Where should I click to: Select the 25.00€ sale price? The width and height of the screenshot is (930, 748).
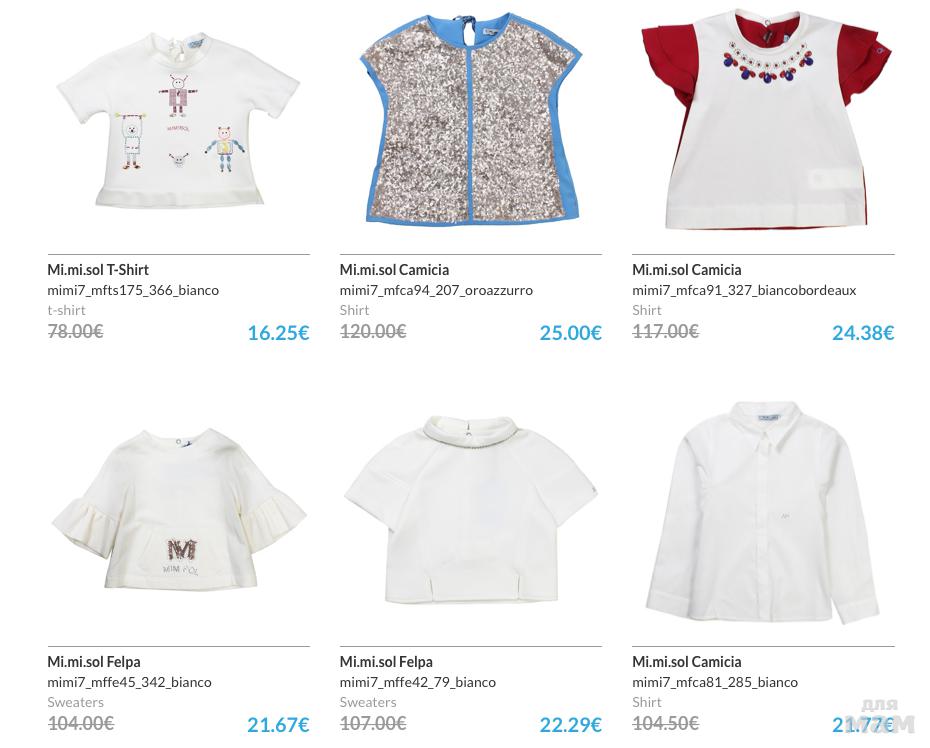click(x=571, y=333)
